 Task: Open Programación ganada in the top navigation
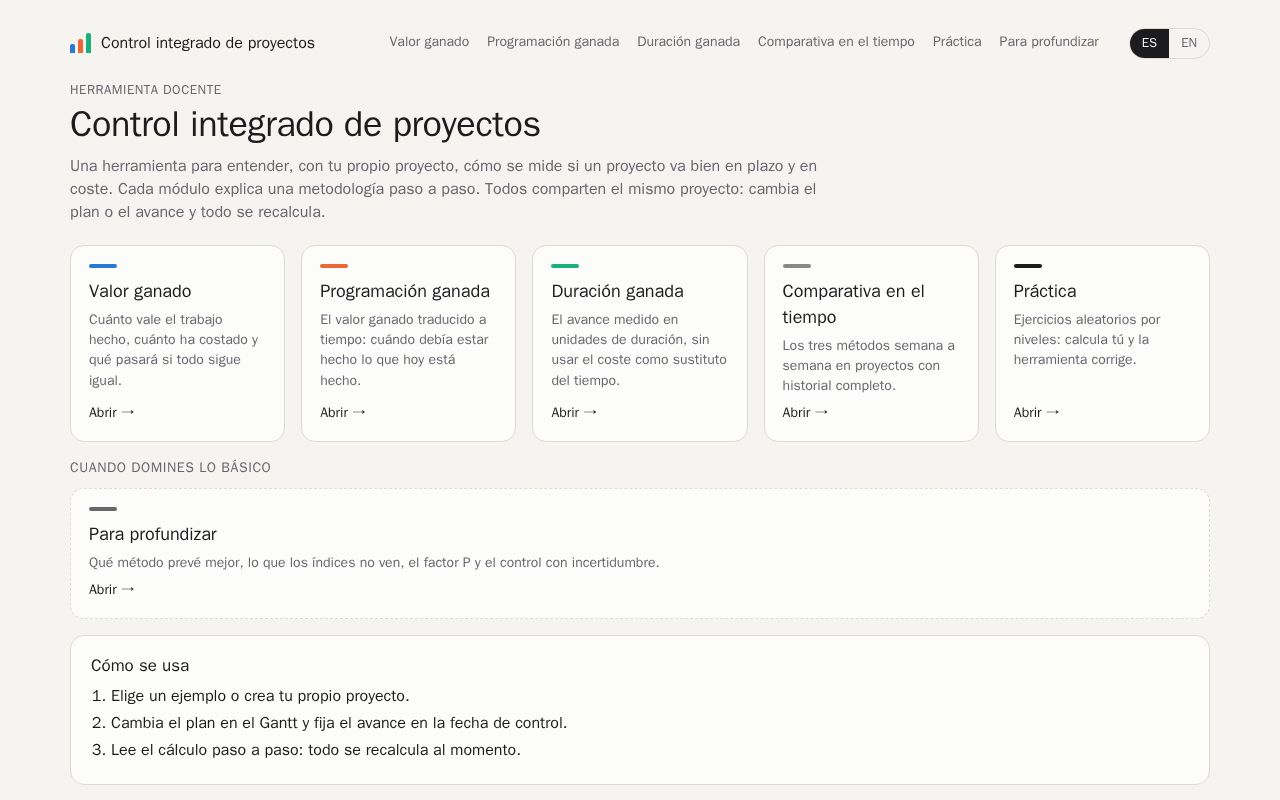(553, 42)
